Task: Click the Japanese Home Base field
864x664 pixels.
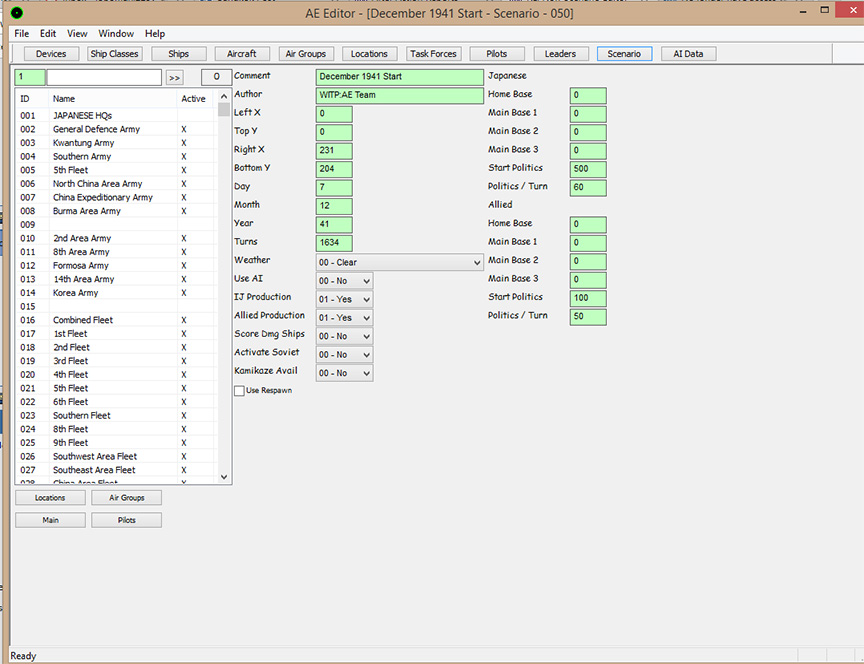Action: [x=588, y=95]
